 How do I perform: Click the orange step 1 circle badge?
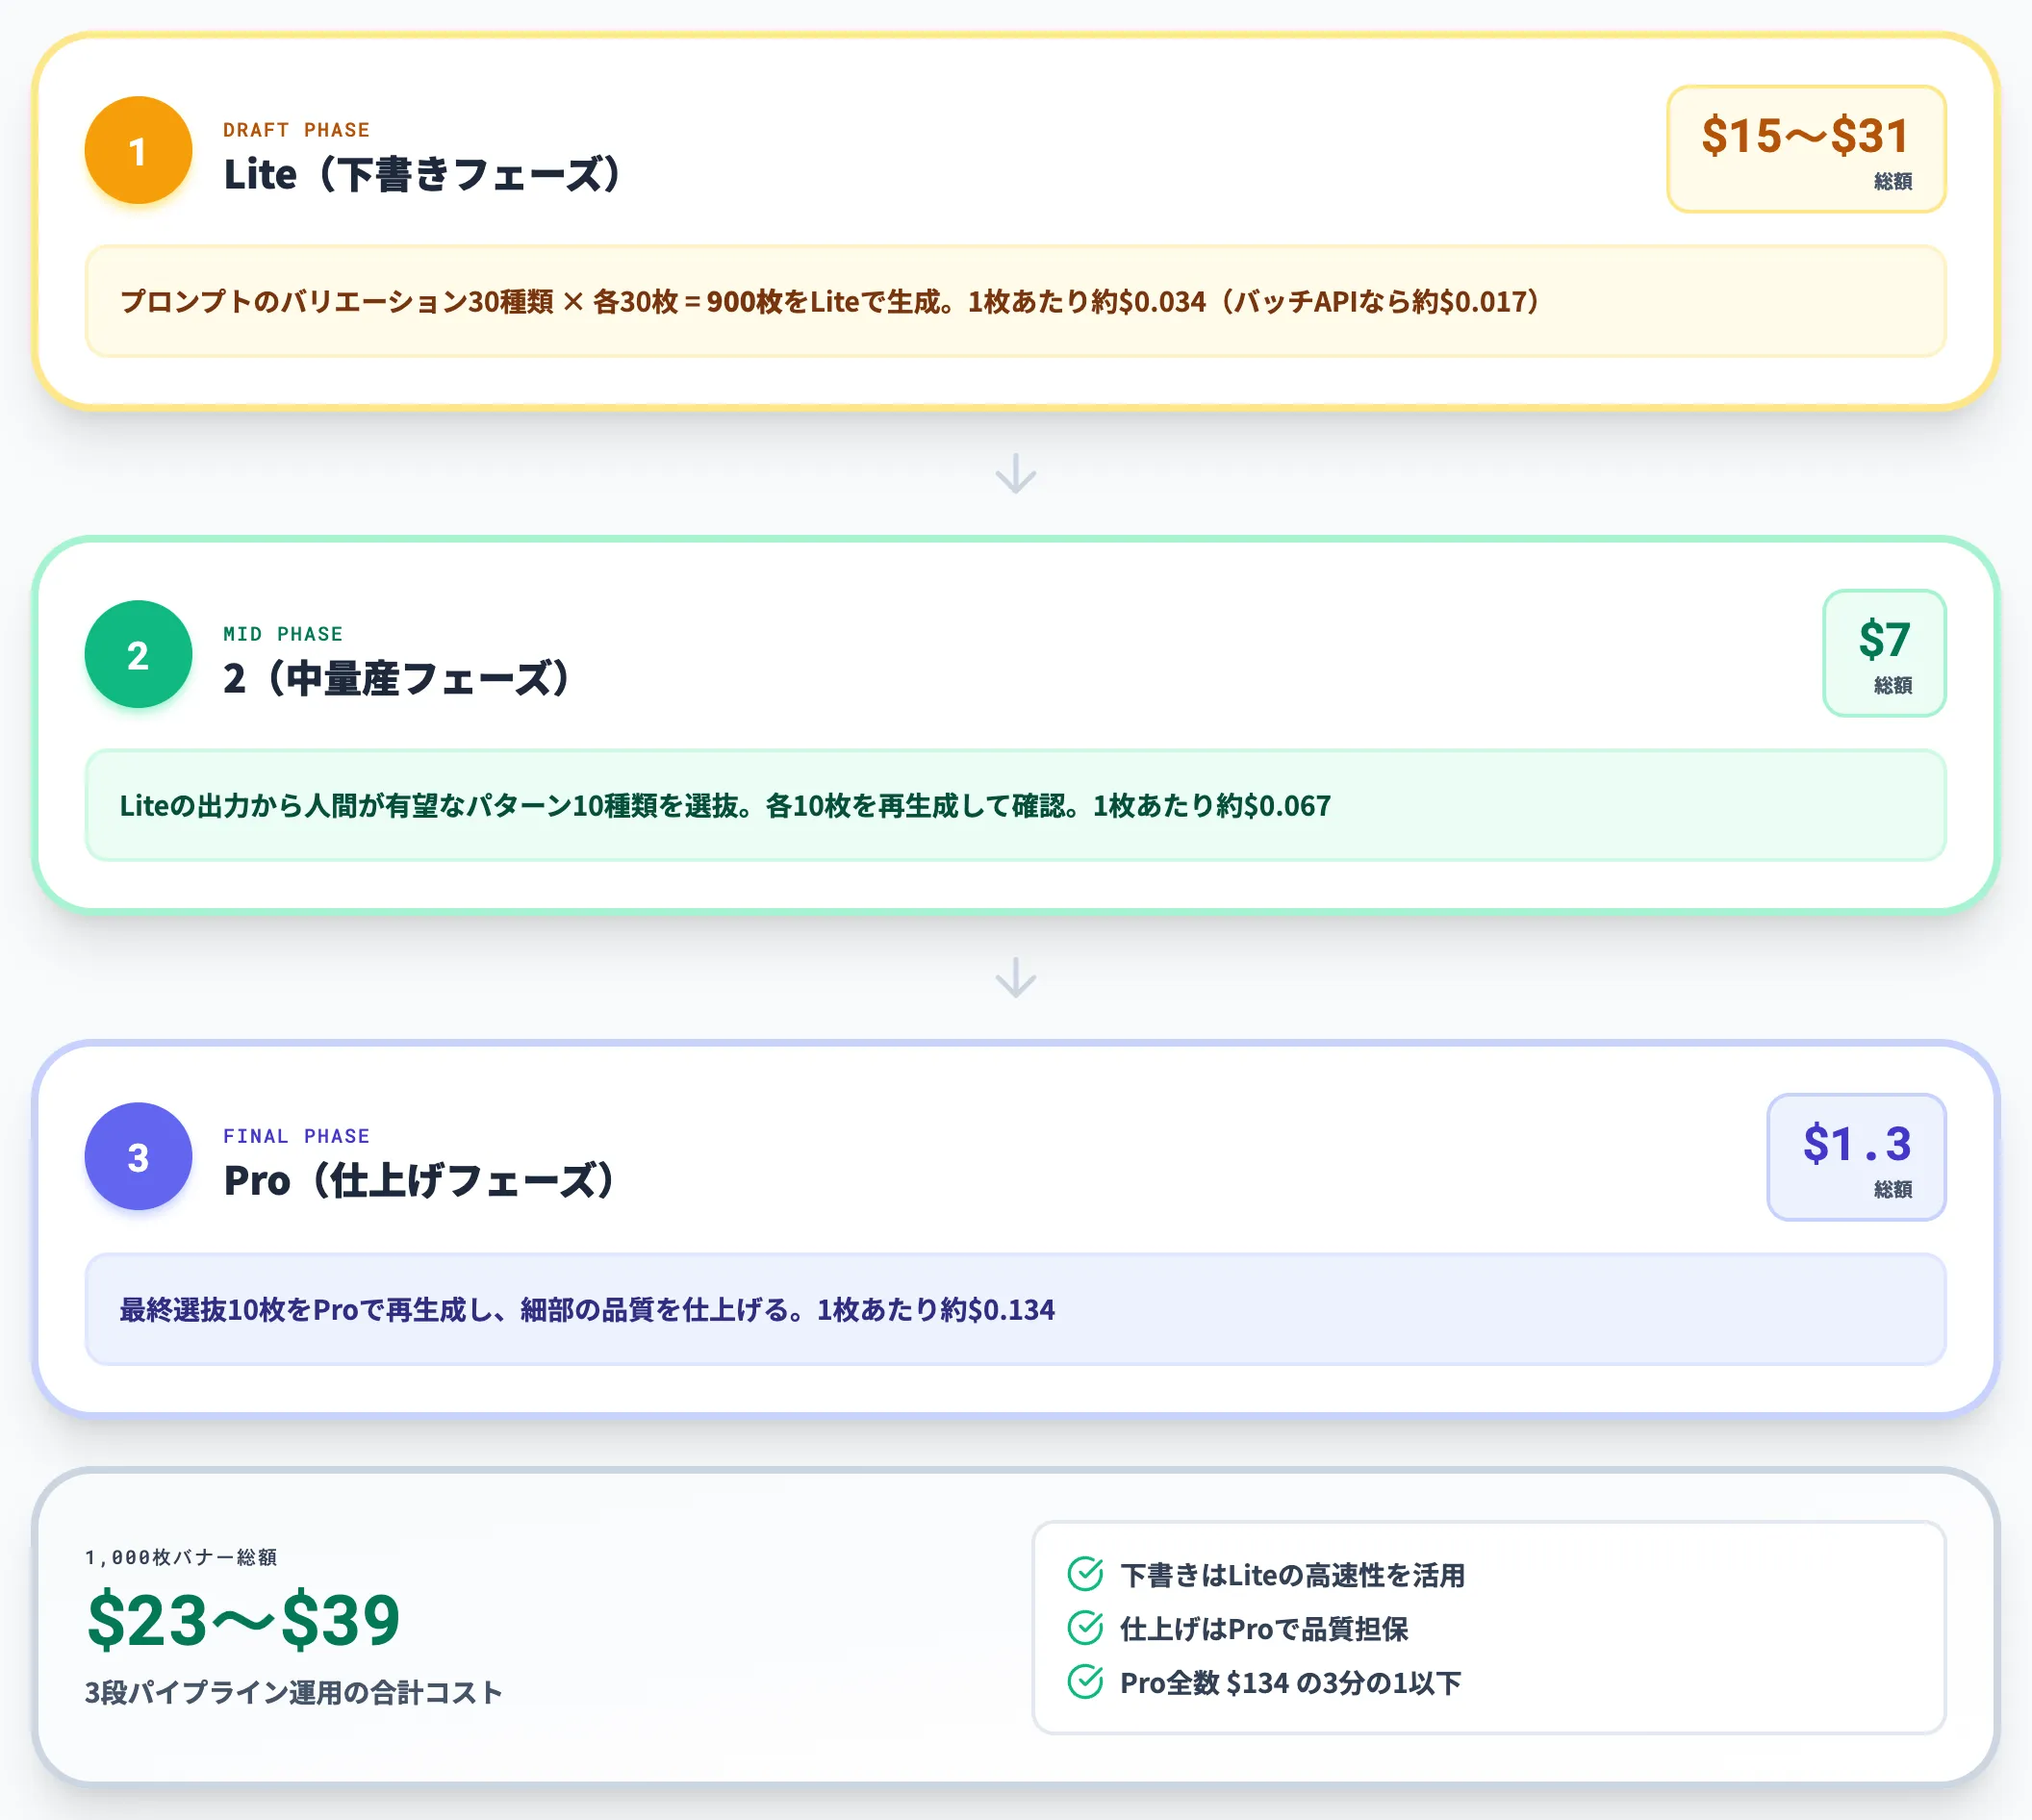[138, 151]
